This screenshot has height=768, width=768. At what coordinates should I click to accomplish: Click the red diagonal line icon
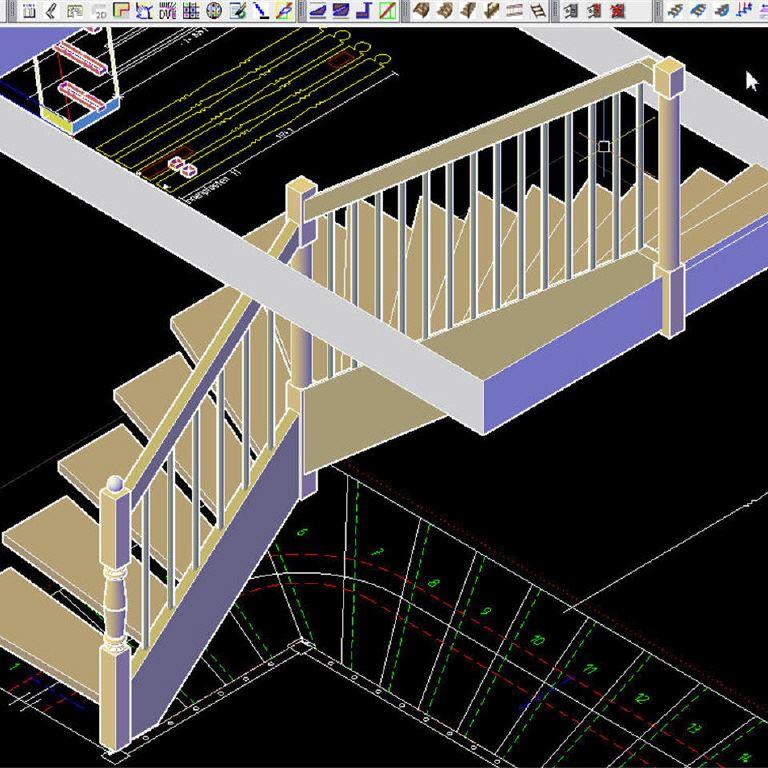(x=387, y=11)
